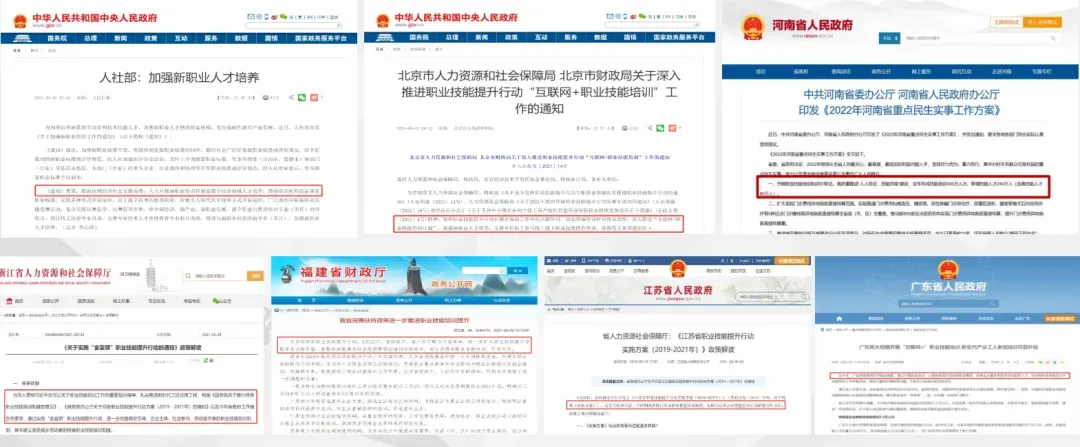Click orange 进入适老模式 button on Henan page

click(x=1043, y=23)
